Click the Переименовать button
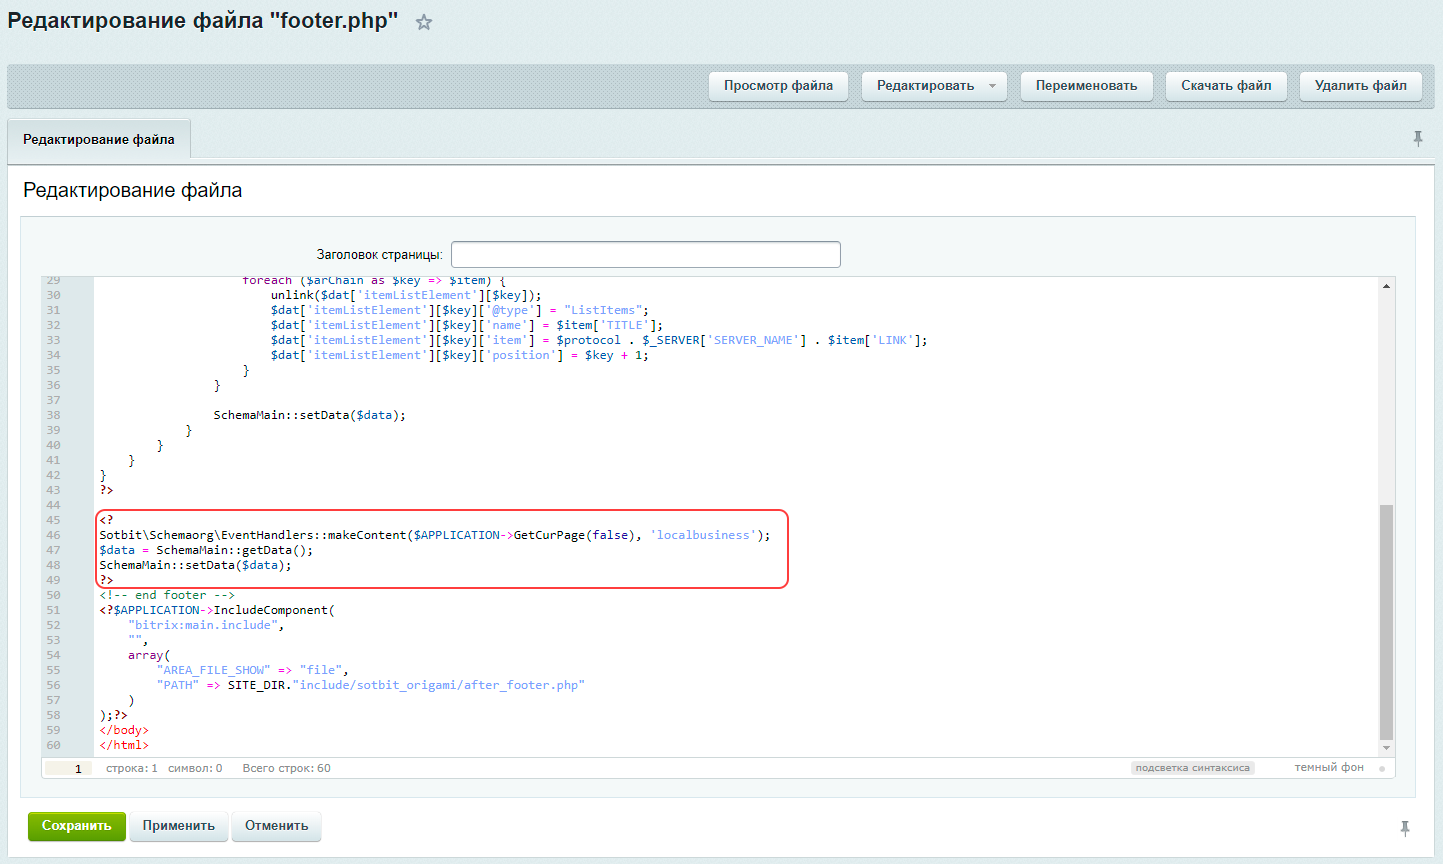The width and height of the screenshot is (1443, 864). [x=1086, y=86]
